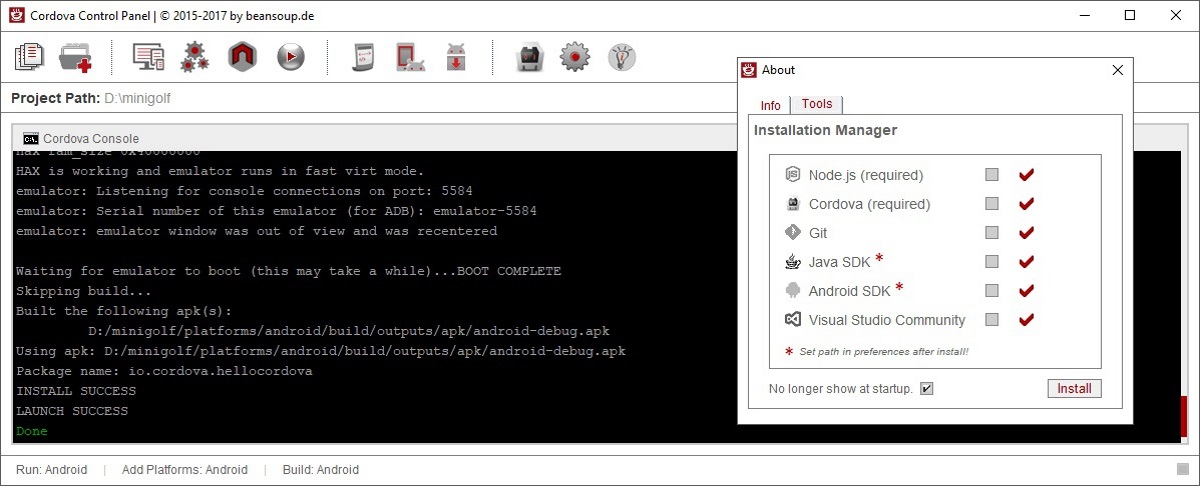The width and height of the screenshot is (1200, 486).
Task: Click the red console scrollbar thumb
Action: tap(1183, 416)
